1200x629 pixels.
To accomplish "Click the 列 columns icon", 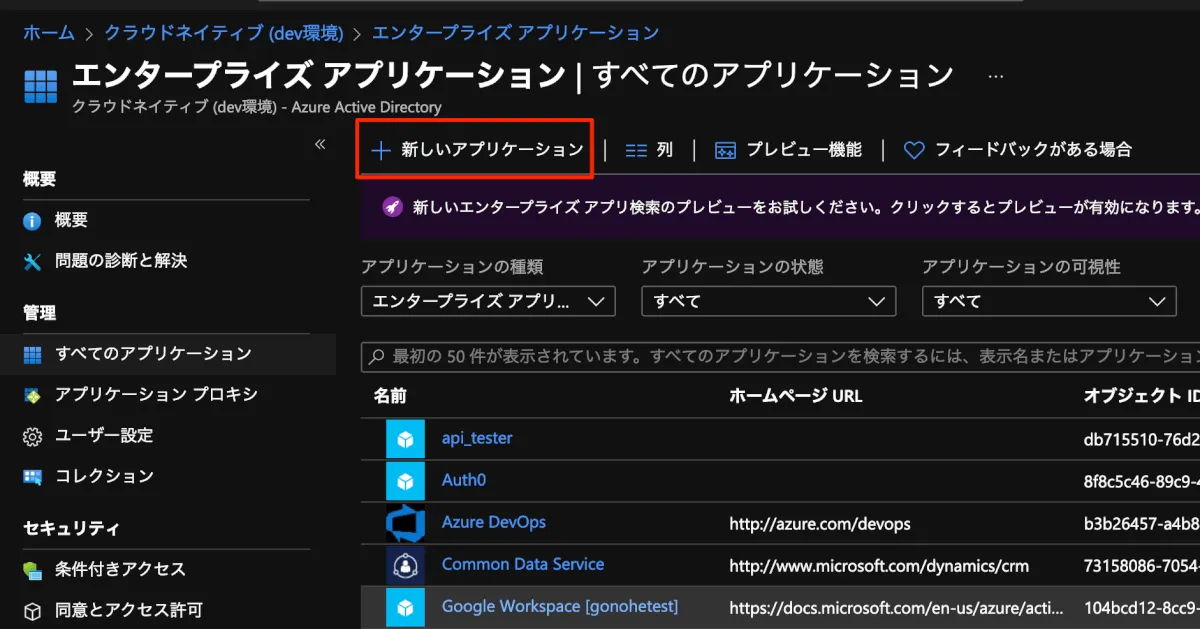I will pos(636,150).
